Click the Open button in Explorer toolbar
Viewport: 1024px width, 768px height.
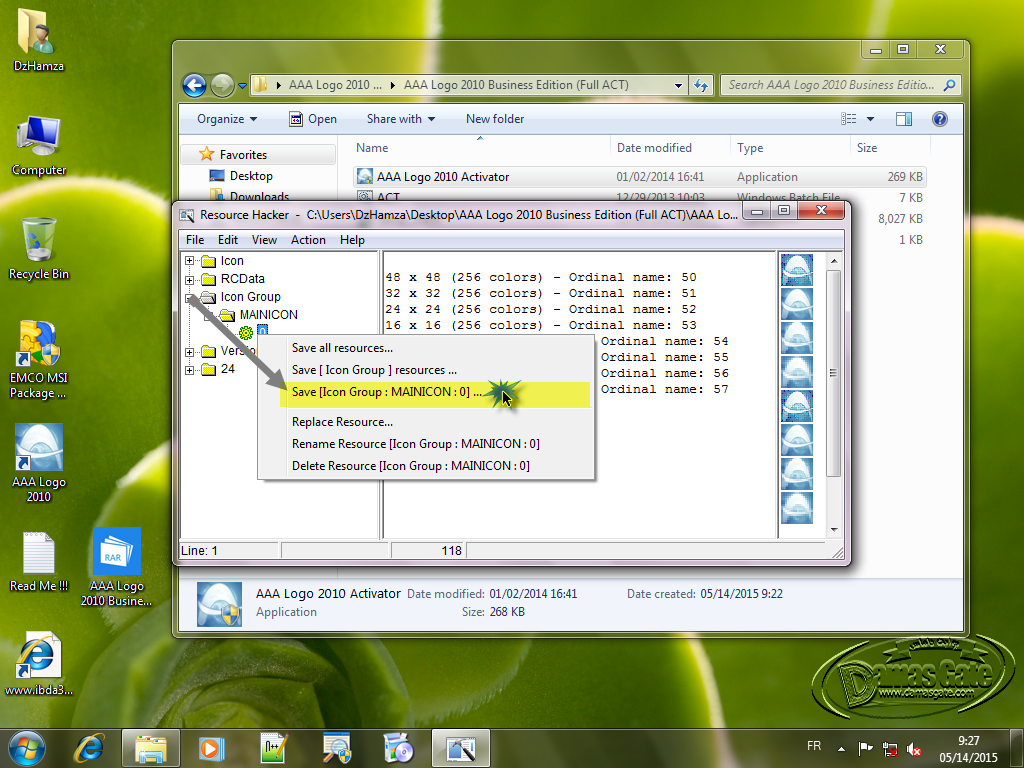[x=313, y=119]
